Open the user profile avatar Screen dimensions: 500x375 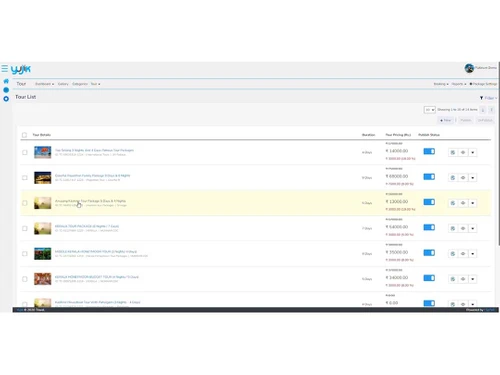[x=469, y=68]
